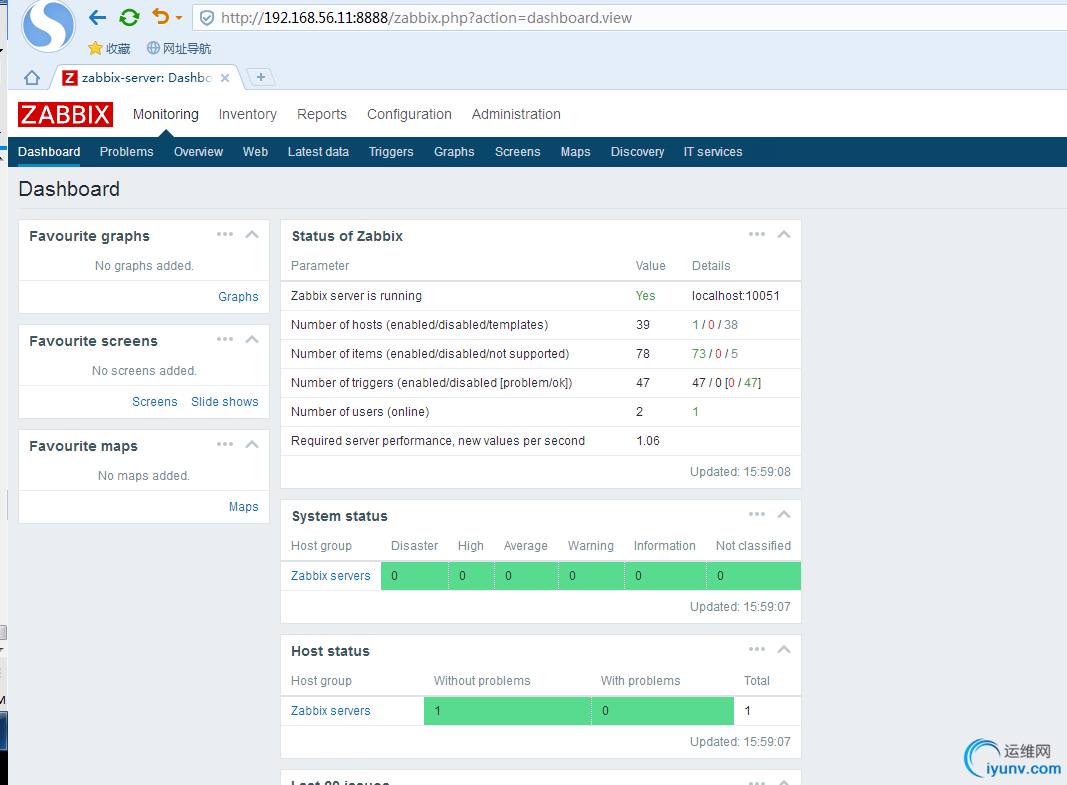Click the localhost:10051 details value
Screen dimensions: 1067x785
736,296
